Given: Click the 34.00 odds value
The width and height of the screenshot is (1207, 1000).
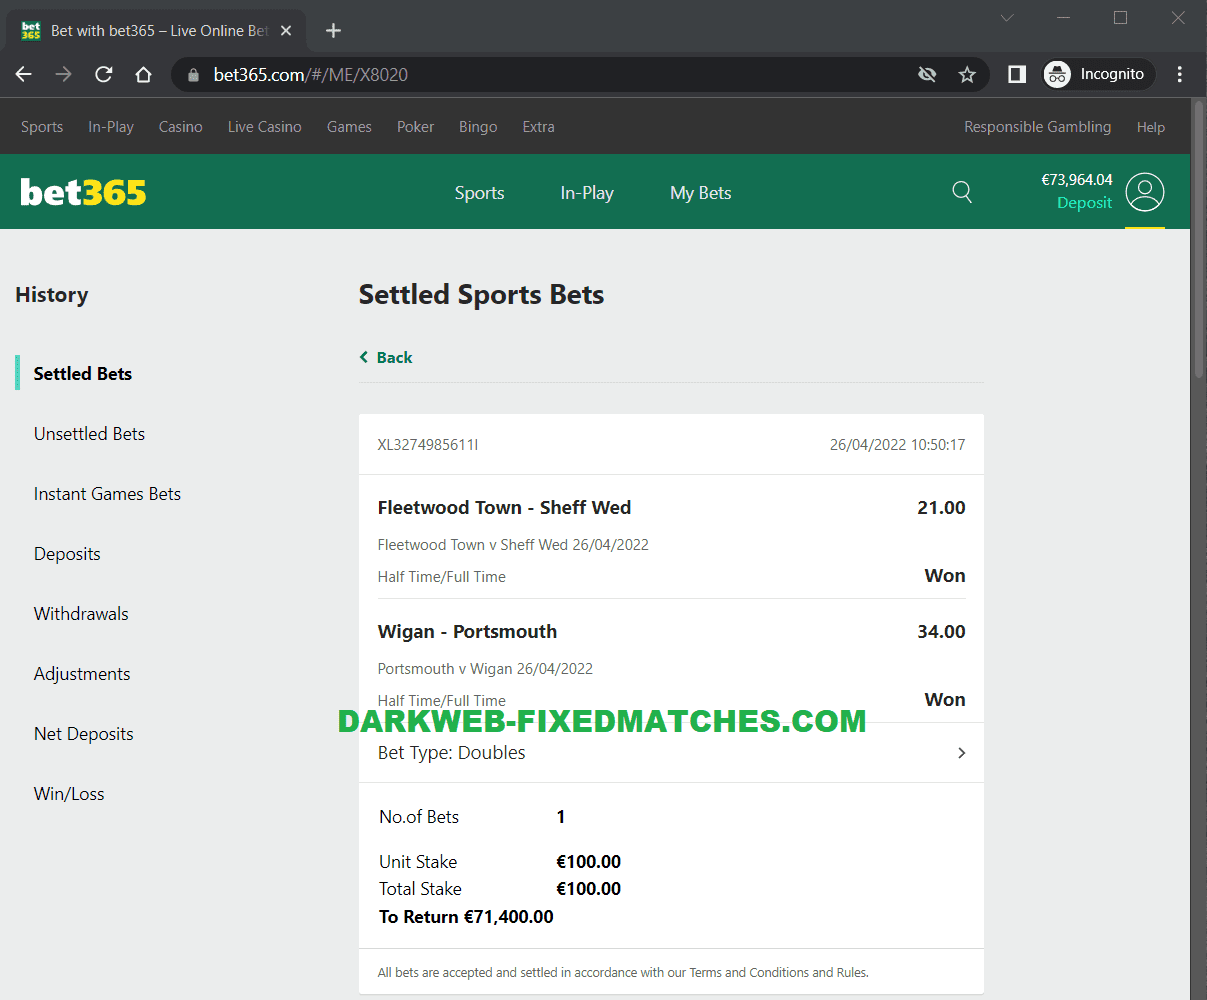Looking at the screenshot, I should coord(941,632).
